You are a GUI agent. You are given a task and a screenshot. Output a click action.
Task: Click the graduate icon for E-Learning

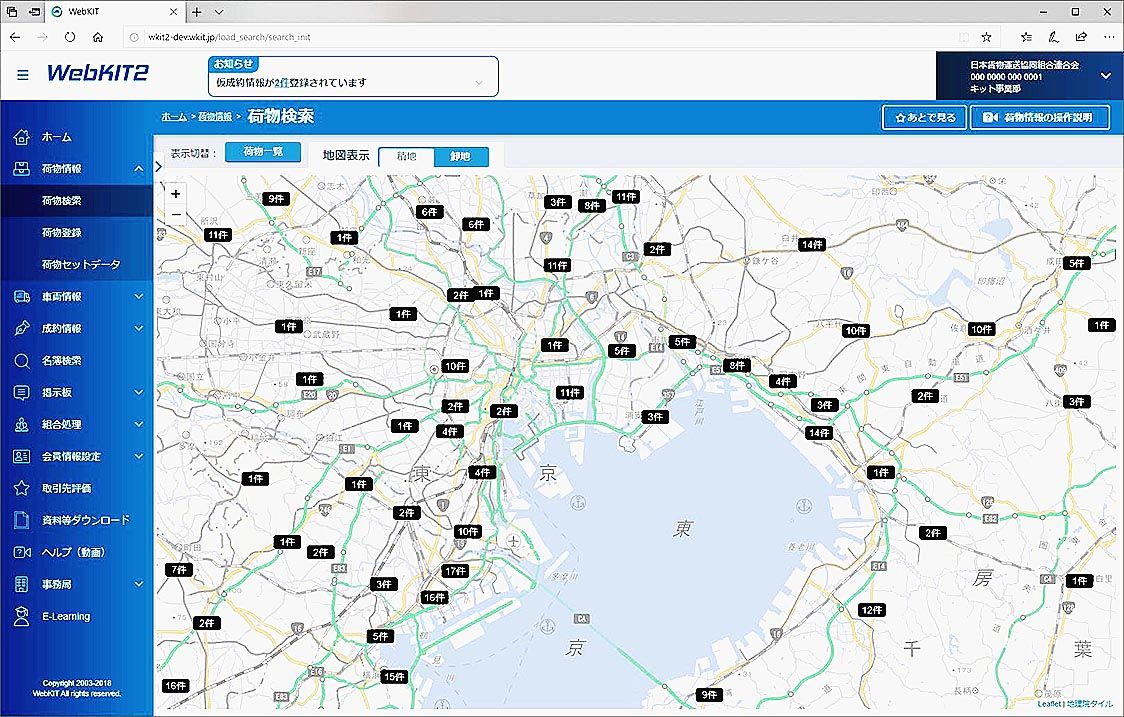22,617
